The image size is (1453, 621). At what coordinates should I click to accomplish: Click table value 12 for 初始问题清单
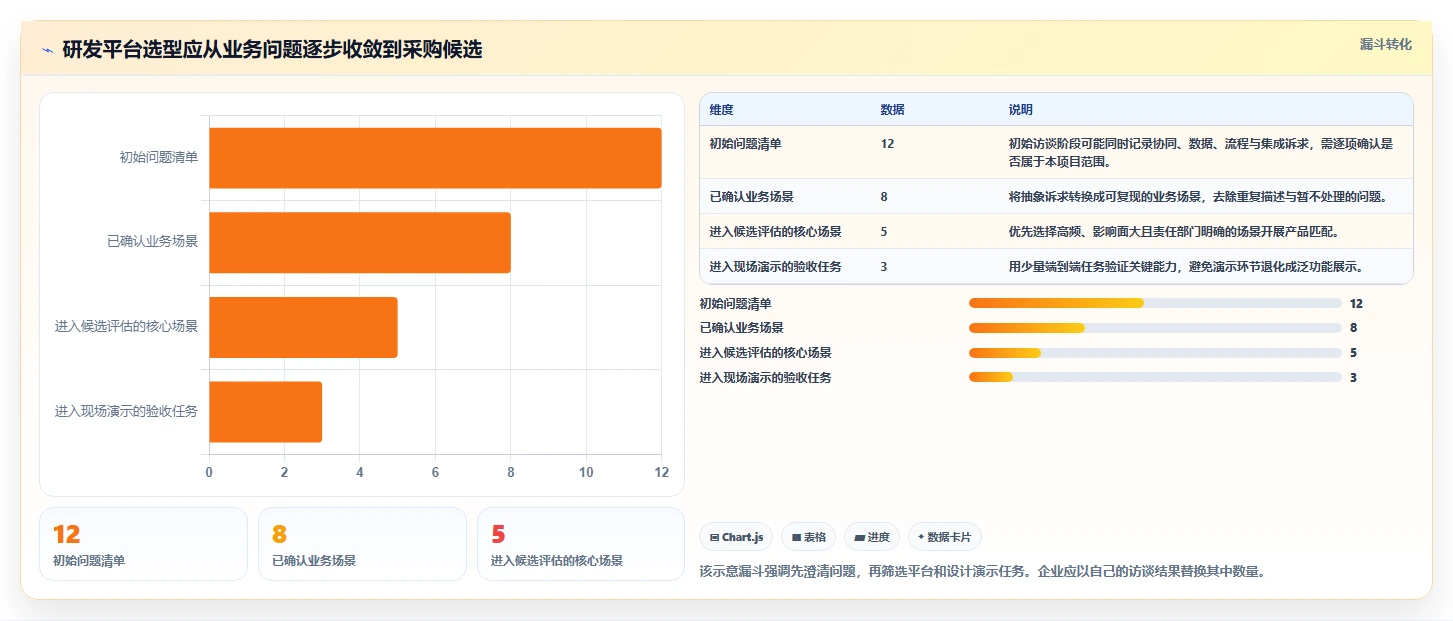coord(887,144)
